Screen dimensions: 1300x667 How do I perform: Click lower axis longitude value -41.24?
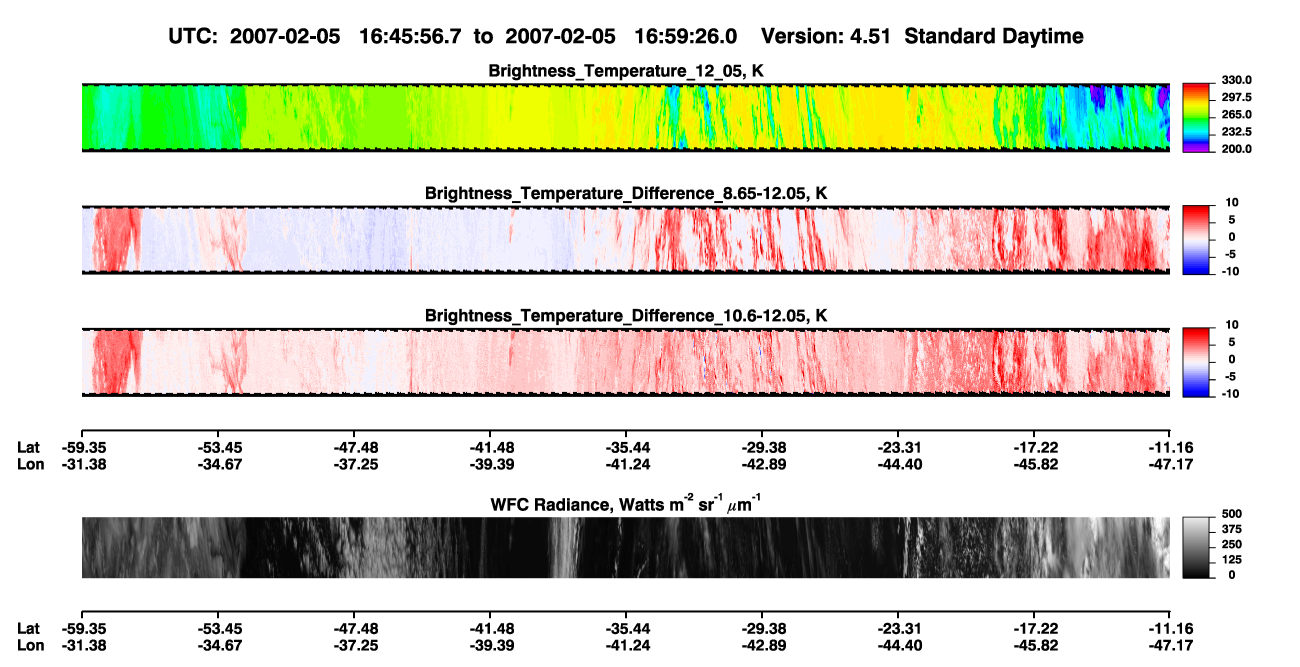[626, 646]
